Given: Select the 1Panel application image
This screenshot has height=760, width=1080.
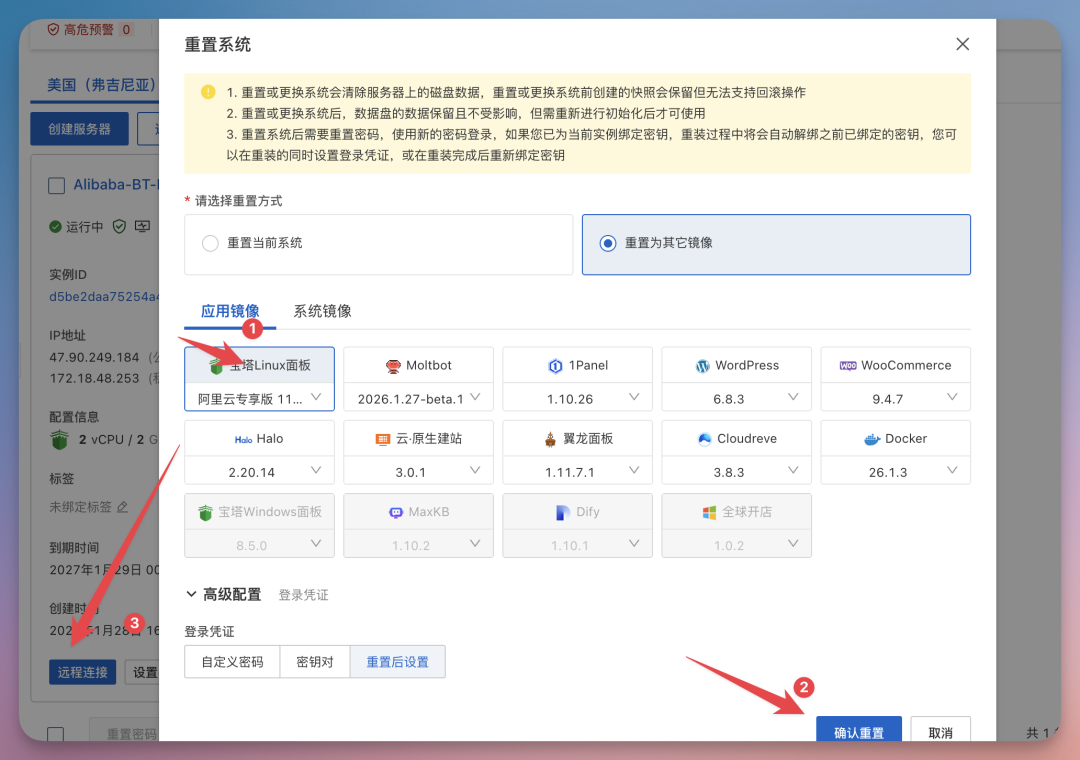Looking at the screenshot, I should pyautogui.click(x=577, y=365).
